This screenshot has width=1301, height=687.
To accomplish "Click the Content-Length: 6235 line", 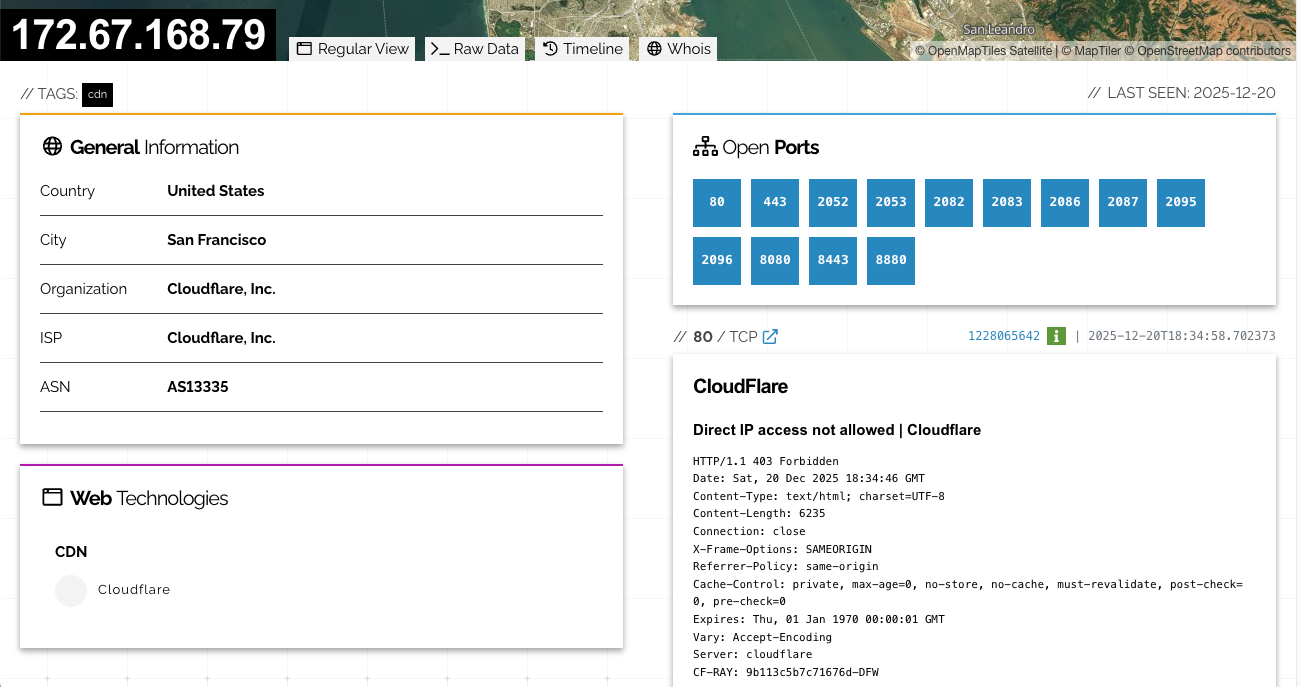I will click(x=759, y=514).
